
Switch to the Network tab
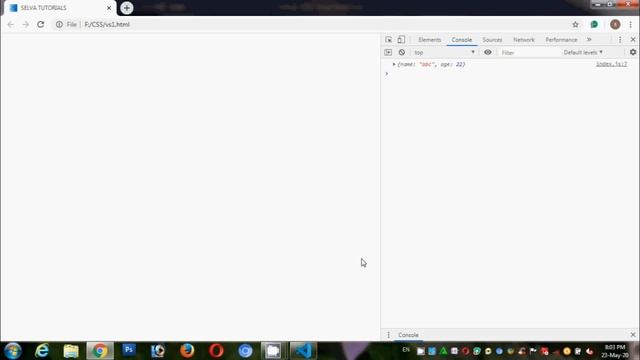(524, 40)
